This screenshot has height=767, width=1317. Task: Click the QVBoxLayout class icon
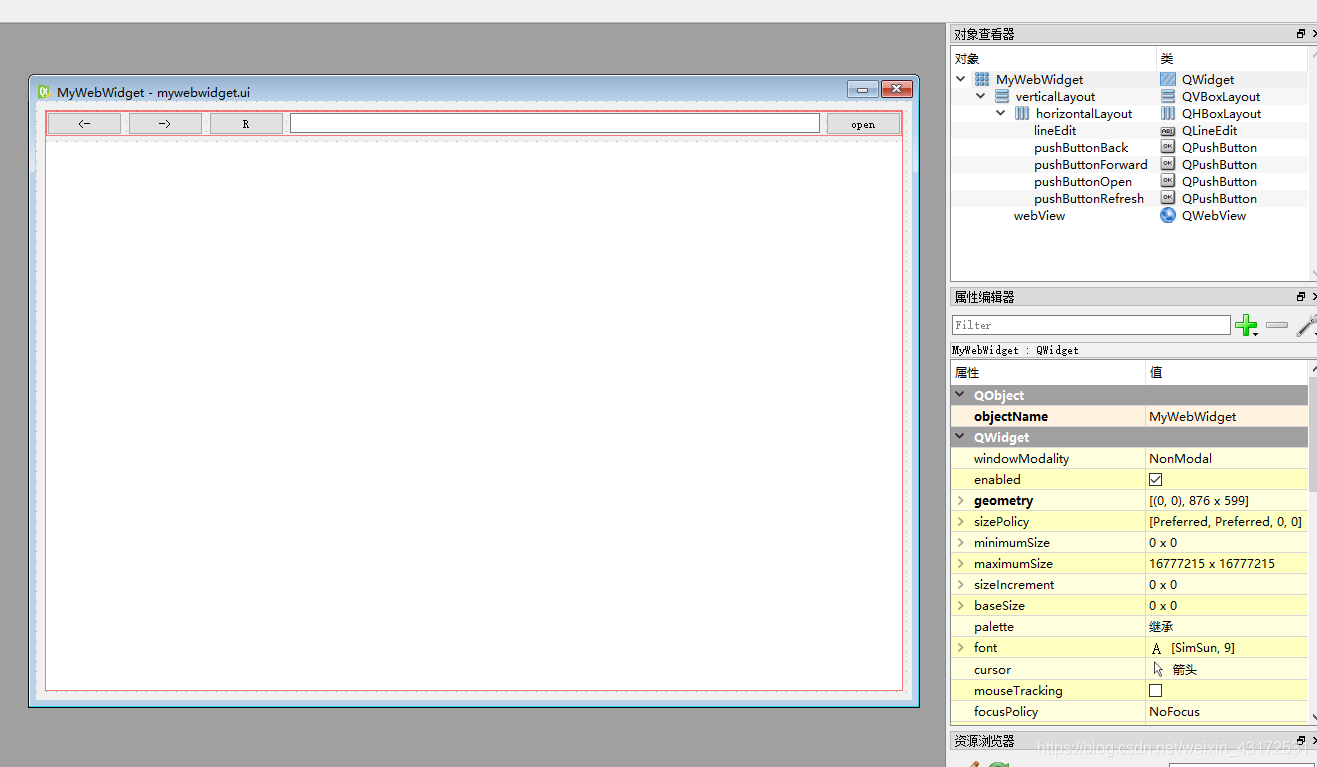1168,96
